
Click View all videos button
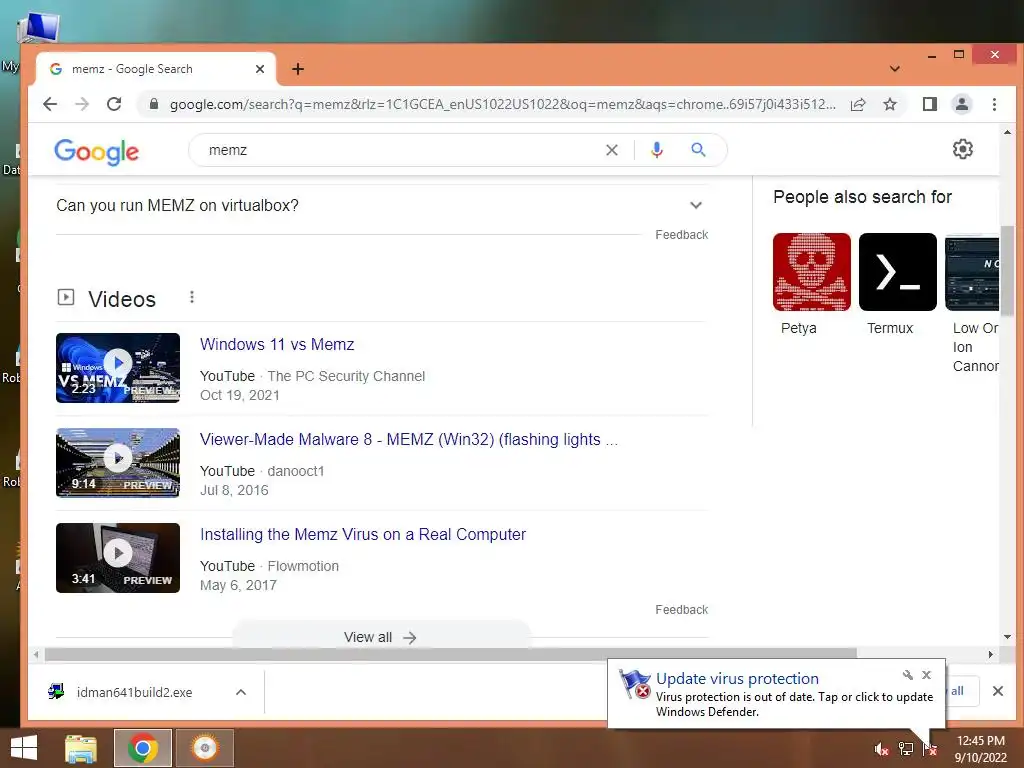[x=381, y=637]
